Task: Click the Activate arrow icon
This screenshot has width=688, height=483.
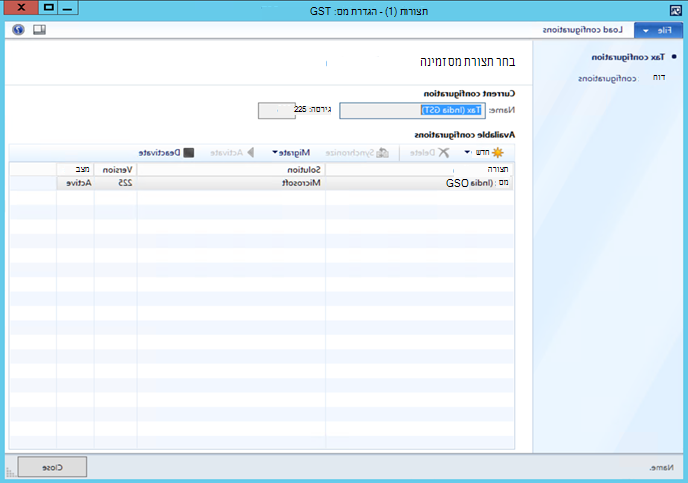Action: click(x=251, y=153)
